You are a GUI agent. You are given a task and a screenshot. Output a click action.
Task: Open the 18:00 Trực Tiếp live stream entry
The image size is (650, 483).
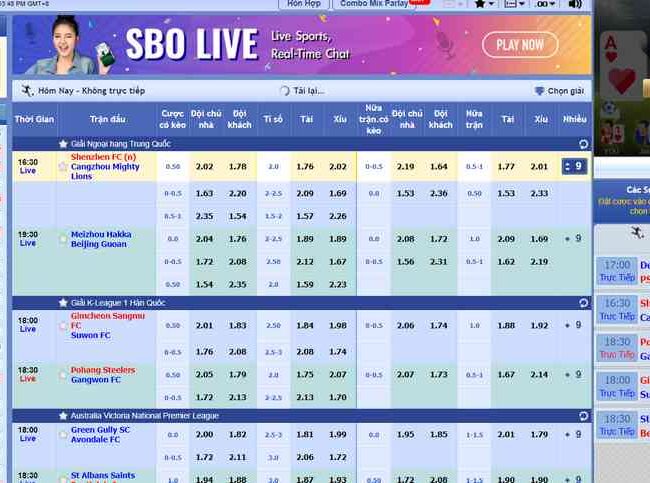click(617, 386)
